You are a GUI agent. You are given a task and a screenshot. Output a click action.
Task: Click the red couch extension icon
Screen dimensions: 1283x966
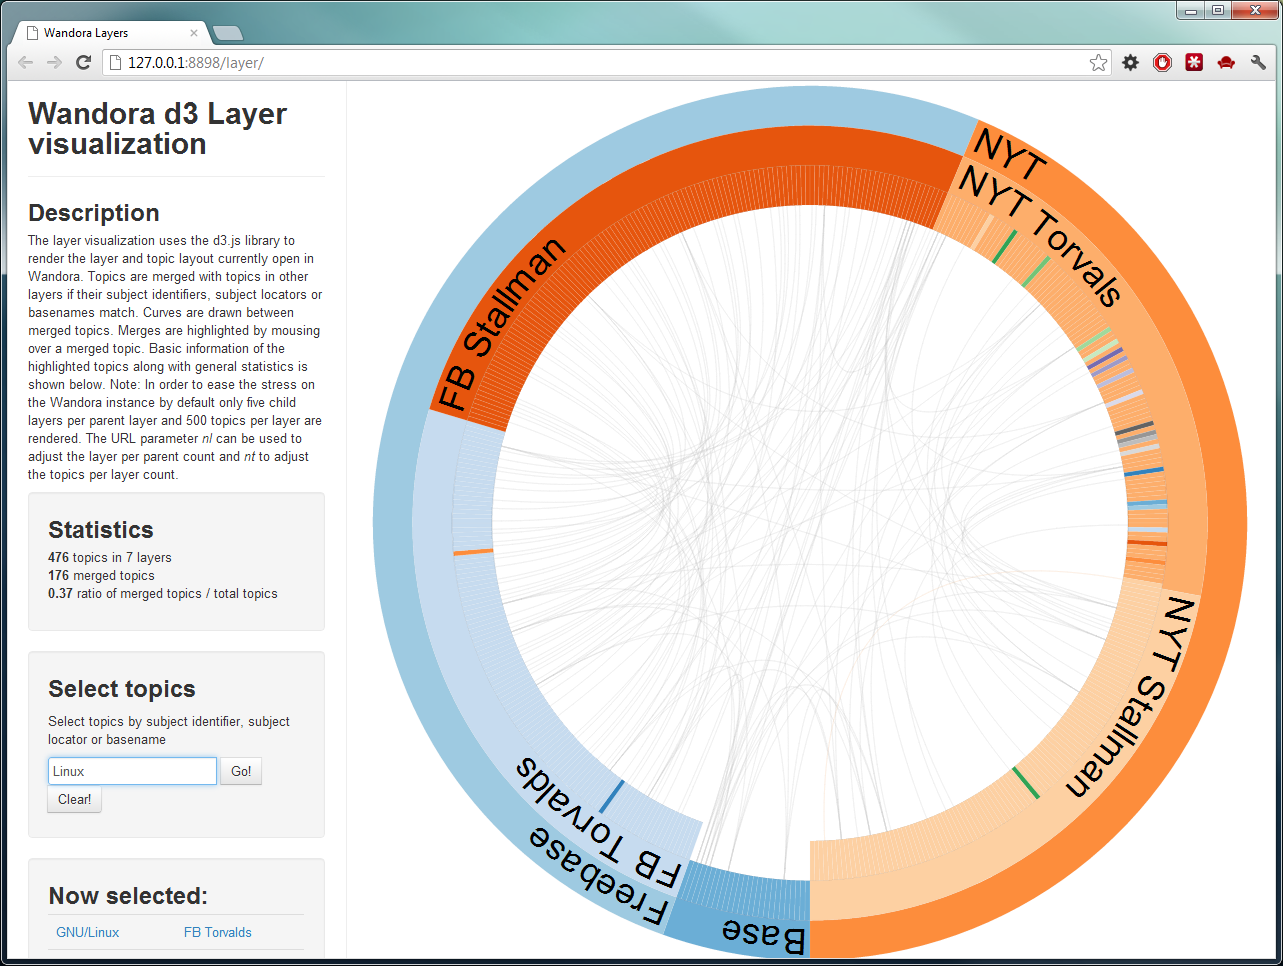coord(1226,63)
